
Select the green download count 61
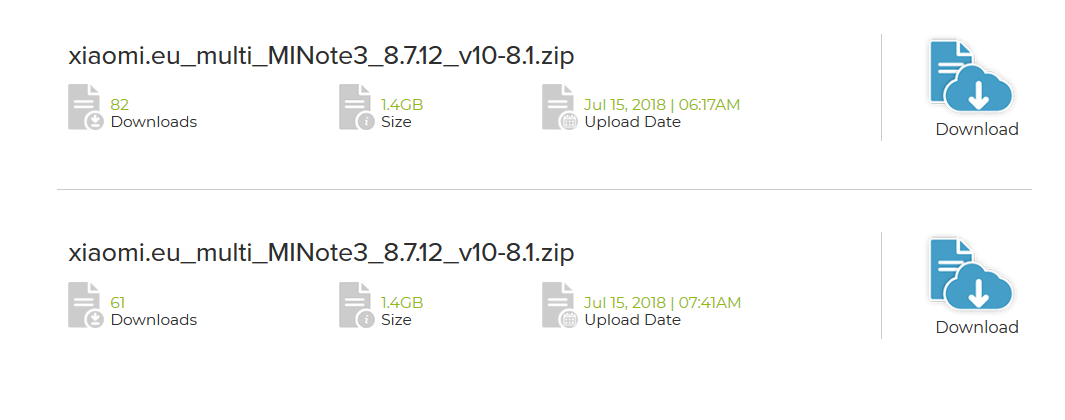pyautogui.click(x=118, y=302)
